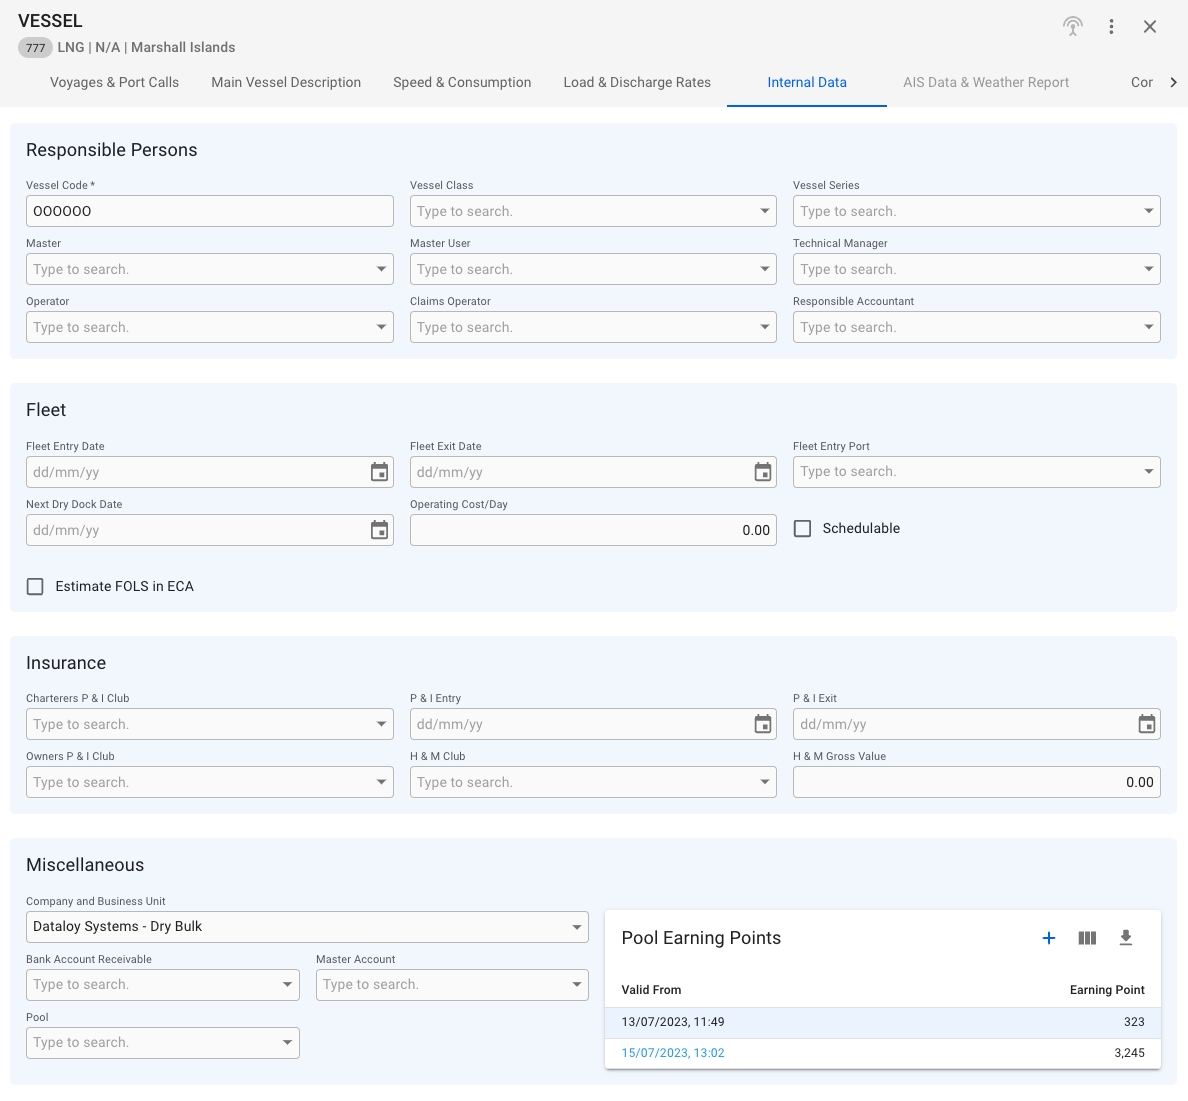Open Pool Earning Points column settings
The height and width of the screenshot is (1101, 1188).
tap(1087, 938)
